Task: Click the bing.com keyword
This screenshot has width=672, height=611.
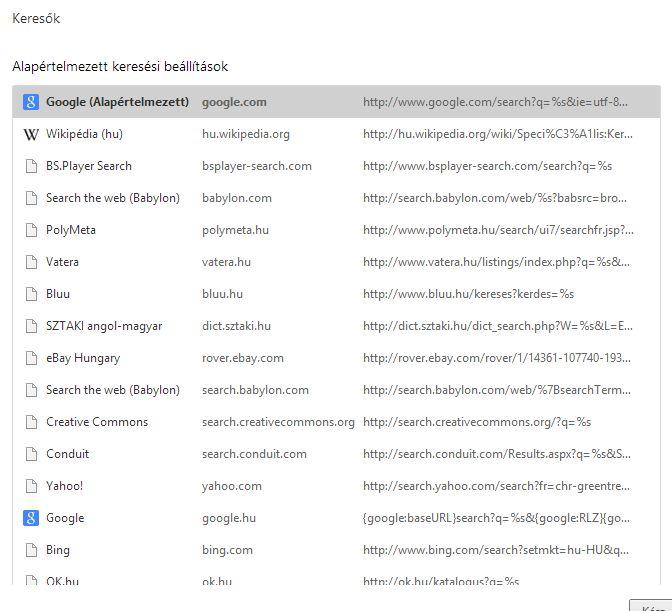Action: [227, 550]
